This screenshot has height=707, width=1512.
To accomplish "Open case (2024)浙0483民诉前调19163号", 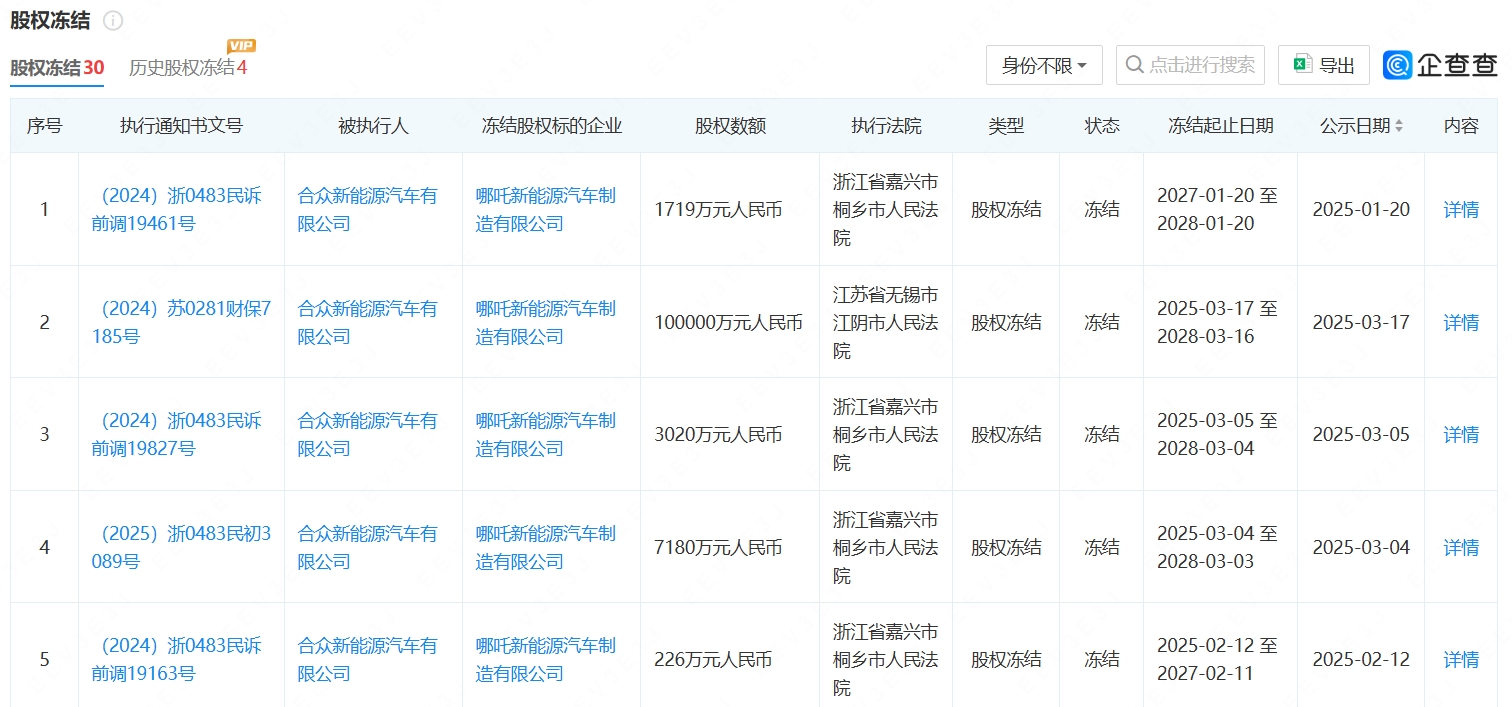I will pos(176,659).
